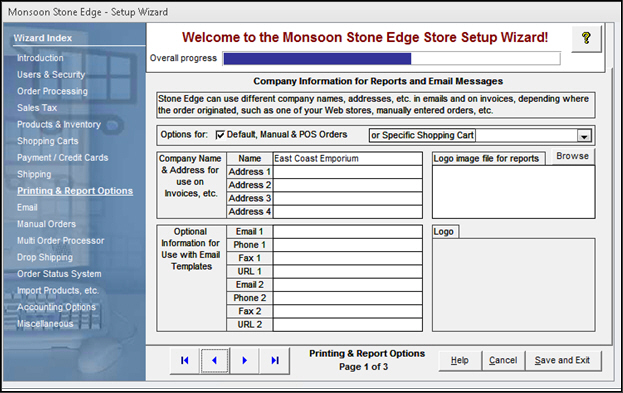Viewport: 623px width, 393px height.
Task: Click the Help button at bottom
Action: pos(460,360)
